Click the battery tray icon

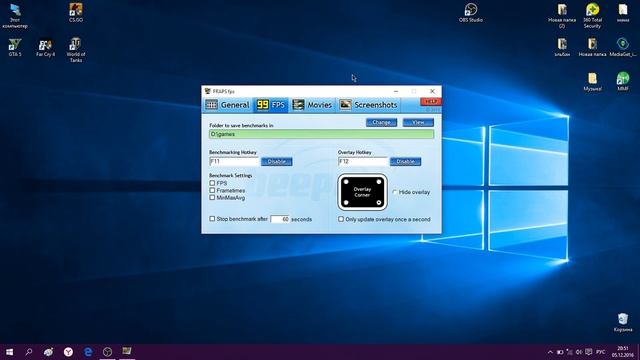560,352
